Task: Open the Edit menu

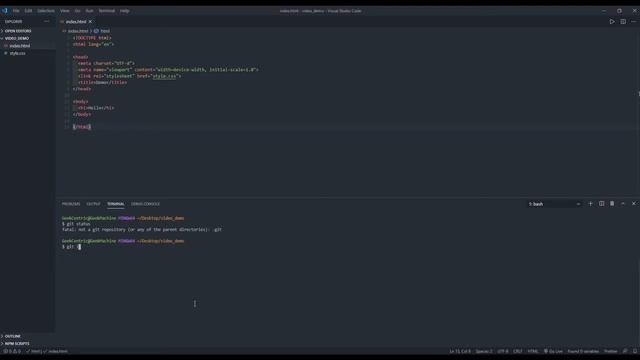Action: click(x=28, y=11)
